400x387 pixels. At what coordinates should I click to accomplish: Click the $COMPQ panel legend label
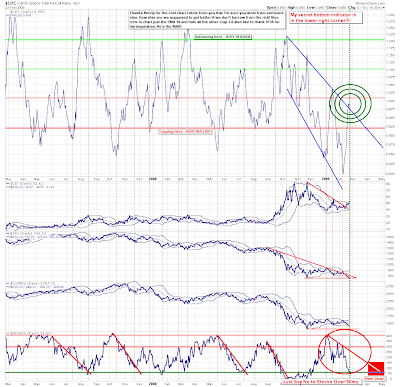tap(30, 284)
